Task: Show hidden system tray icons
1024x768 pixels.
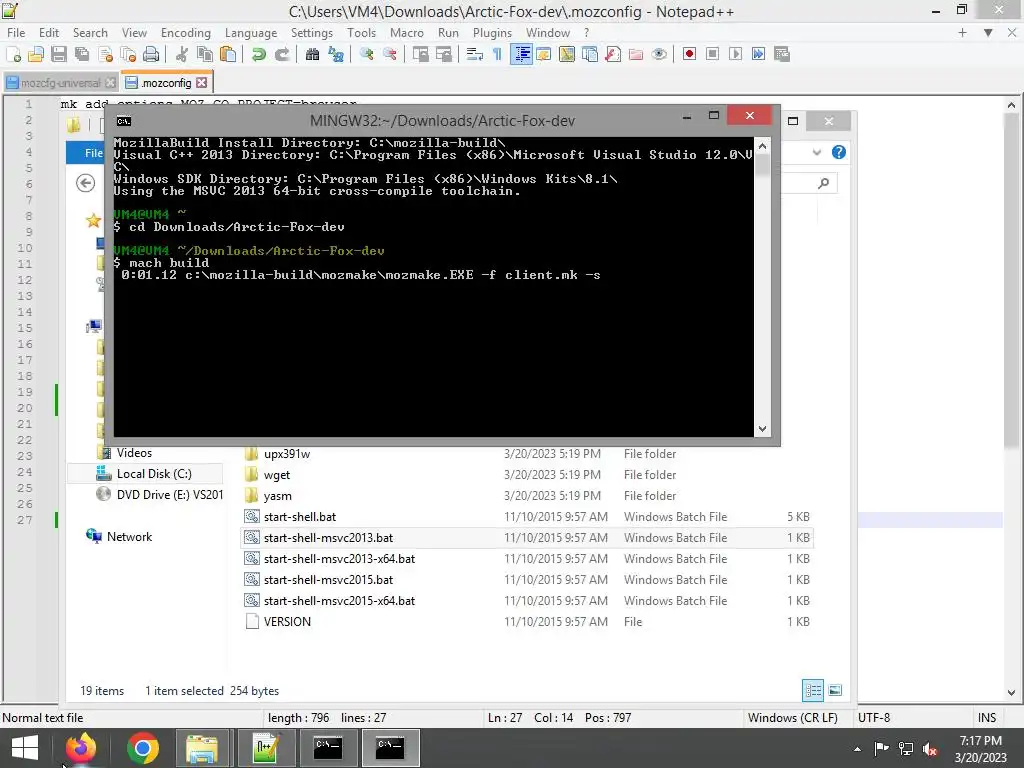Action: point(857,749)
